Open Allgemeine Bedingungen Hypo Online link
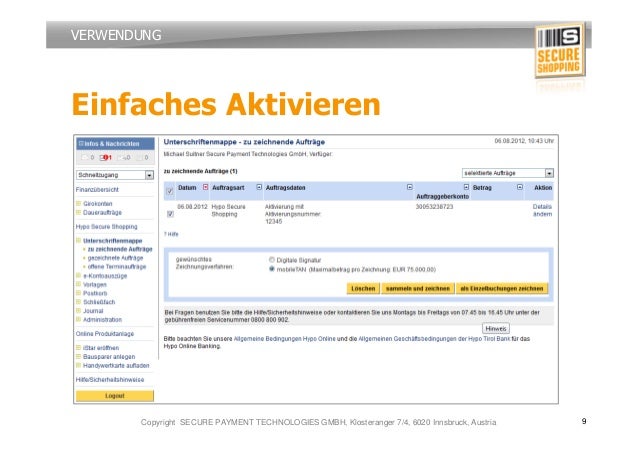Screen dimensions: 638x451 pos(285,339)
